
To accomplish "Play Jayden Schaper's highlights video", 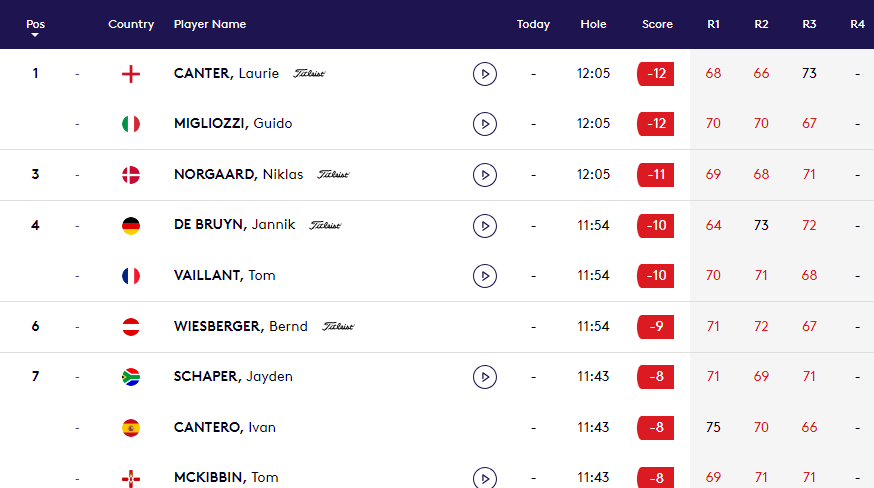I will coord(484,377).
